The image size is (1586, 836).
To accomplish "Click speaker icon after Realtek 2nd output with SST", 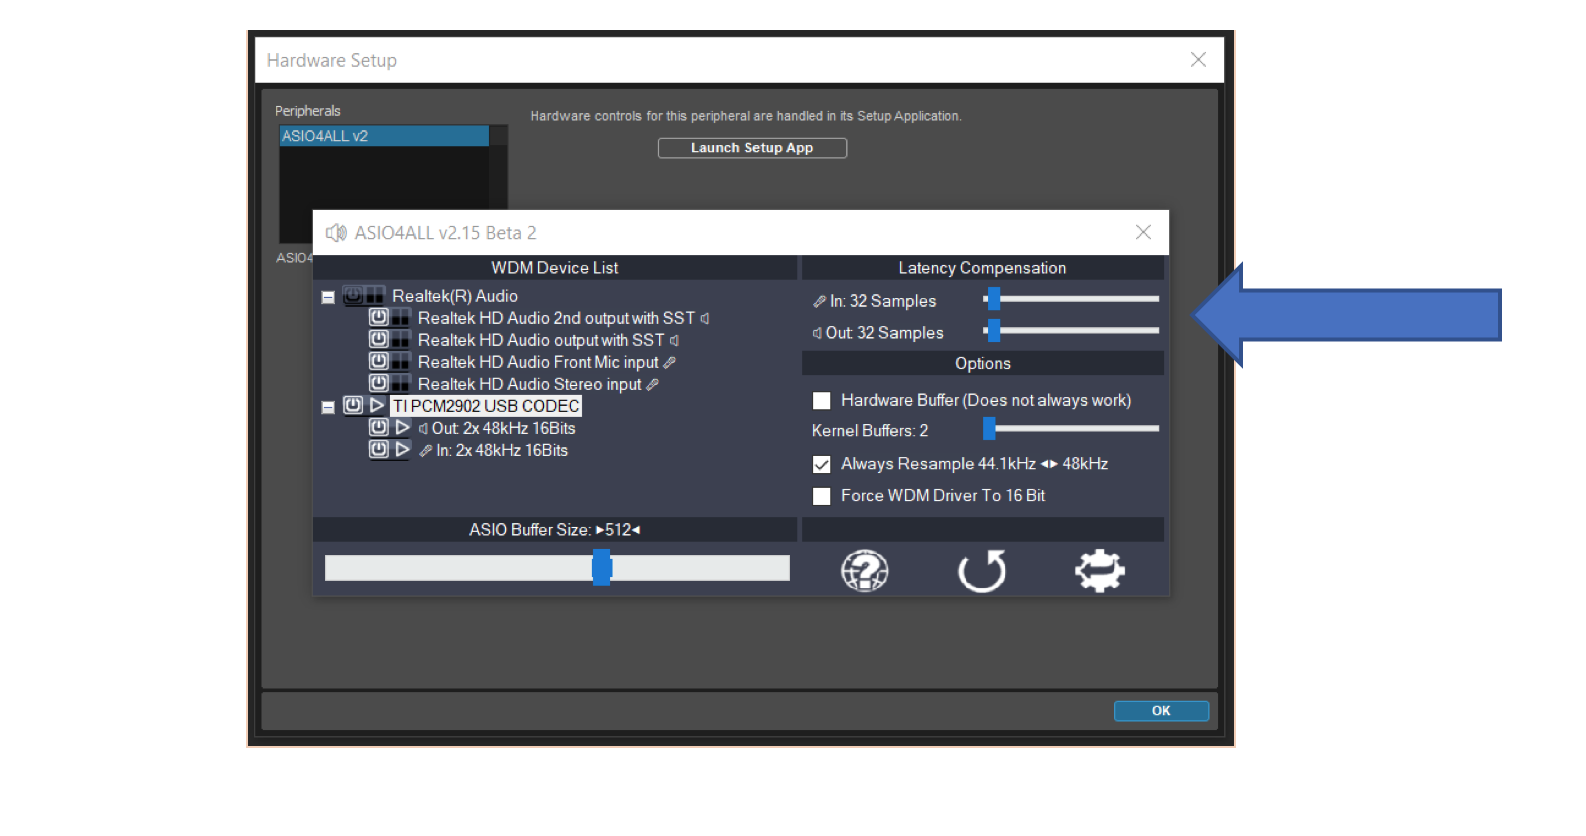I will (705, 318).
